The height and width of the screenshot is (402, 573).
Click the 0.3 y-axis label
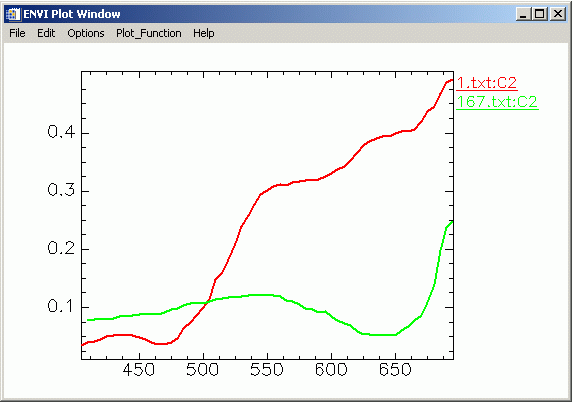click(x=61, y=190)
